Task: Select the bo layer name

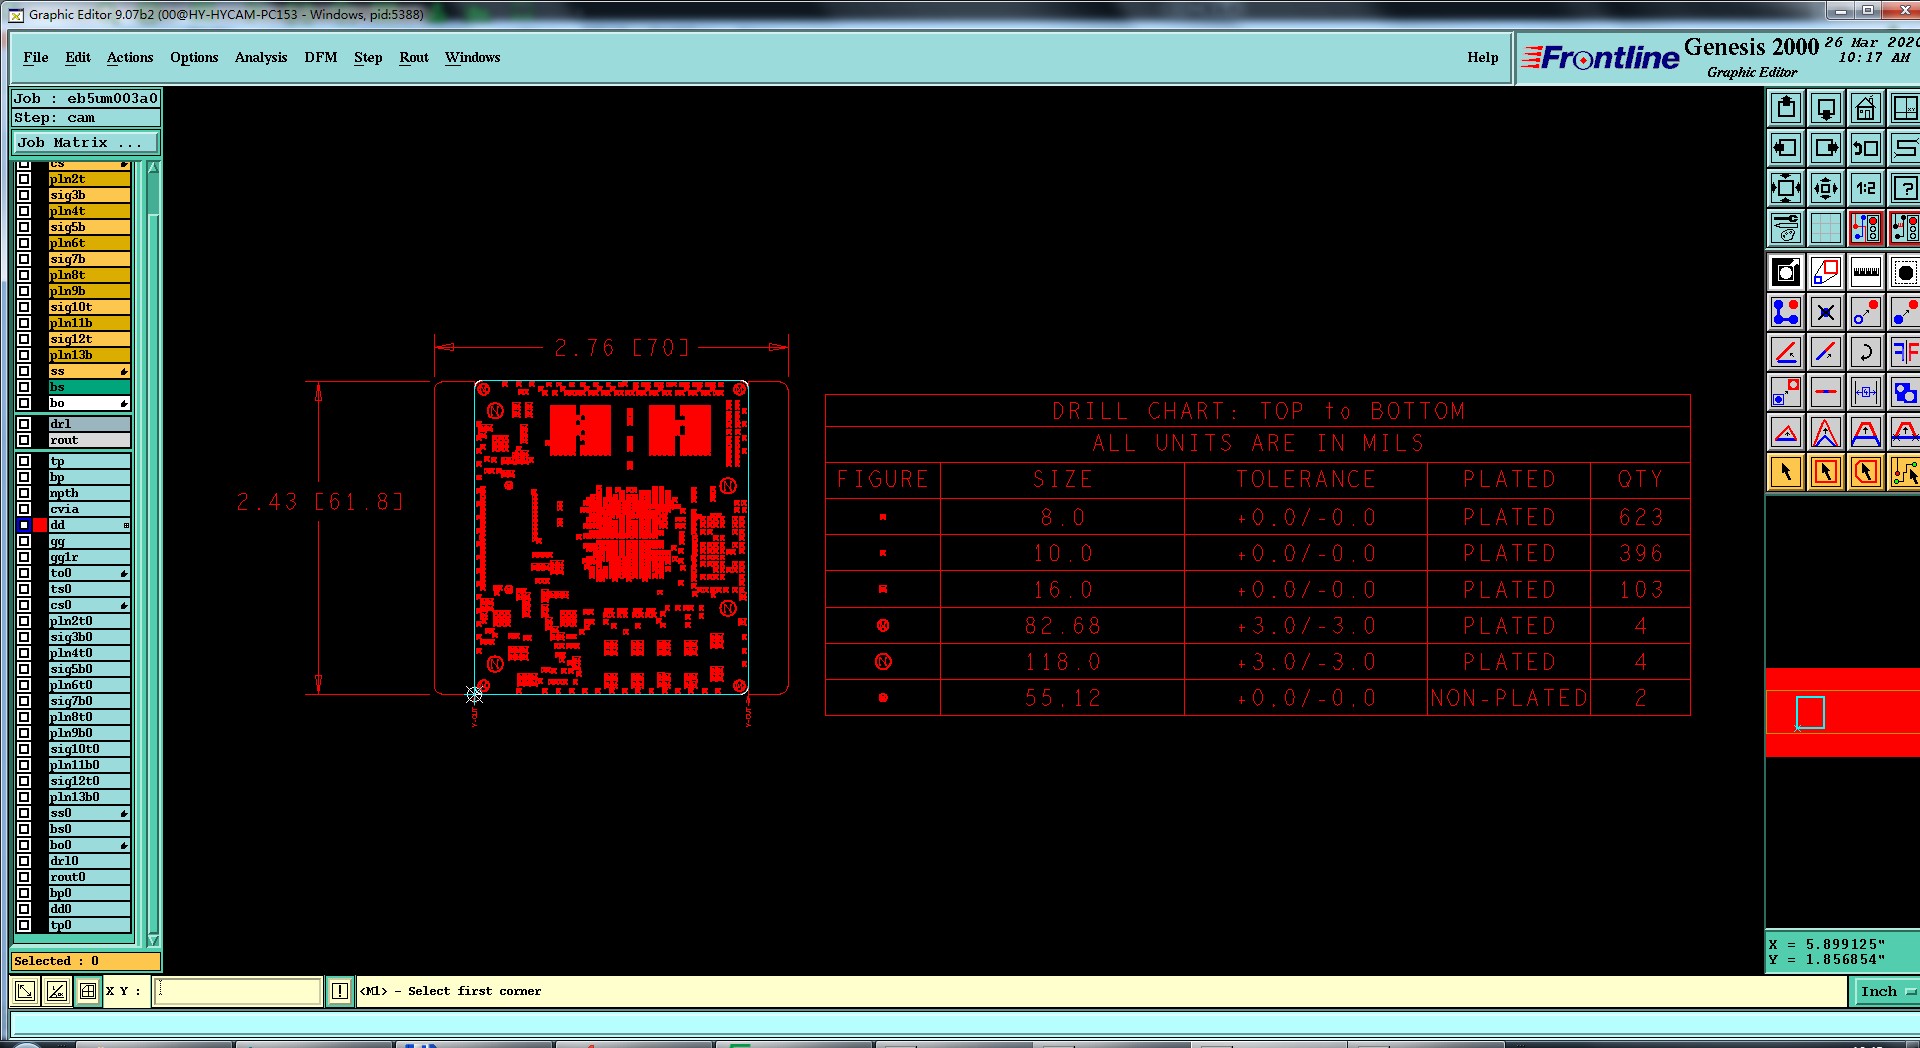Action: [89, 403]
